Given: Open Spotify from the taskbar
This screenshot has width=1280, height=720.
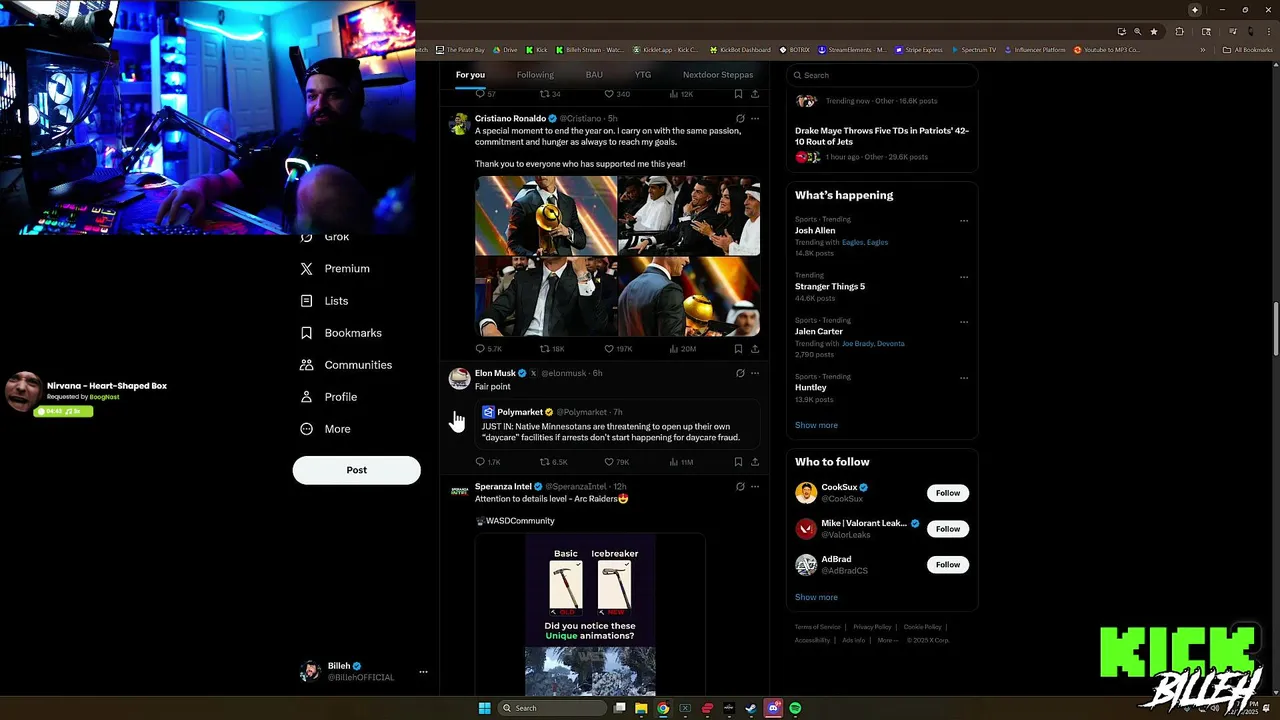Looking at the screenshot, I should pos(795,708).
